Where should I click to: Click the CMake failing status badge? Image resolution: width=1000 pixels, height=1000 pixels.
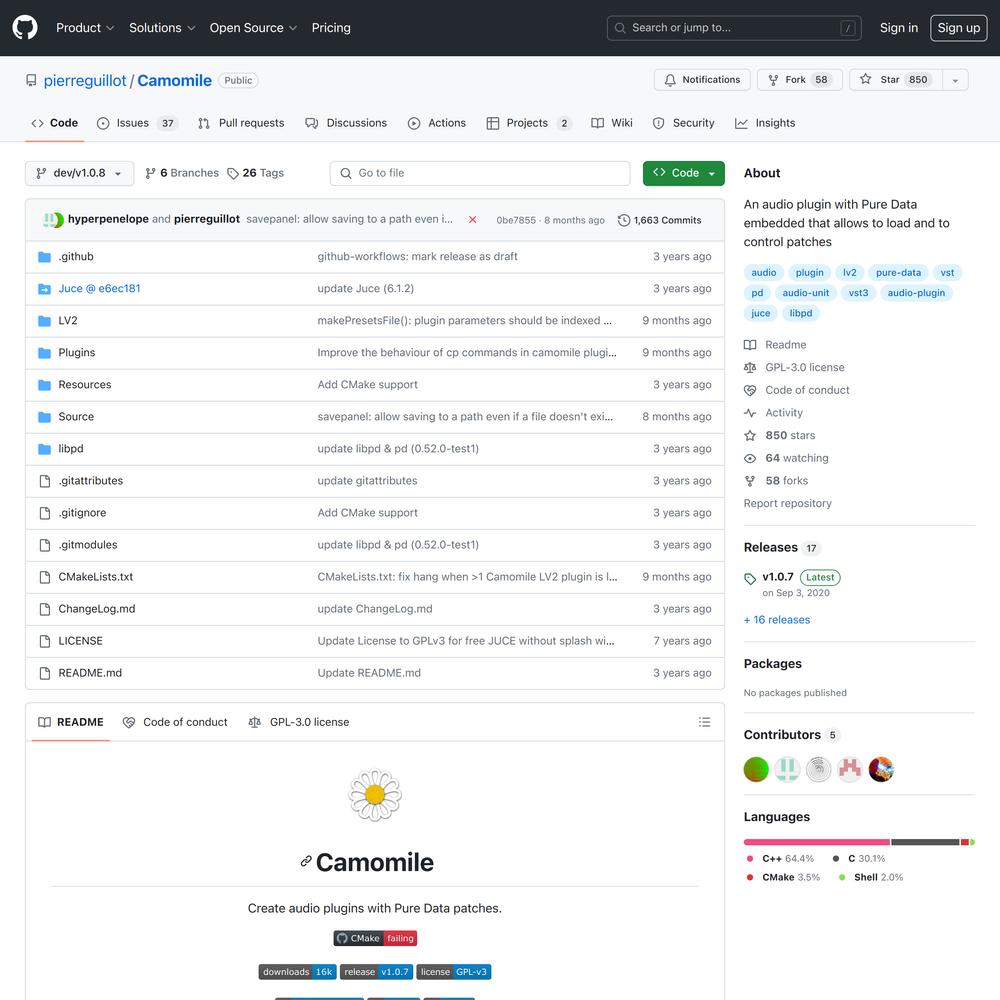click(375, 938)
